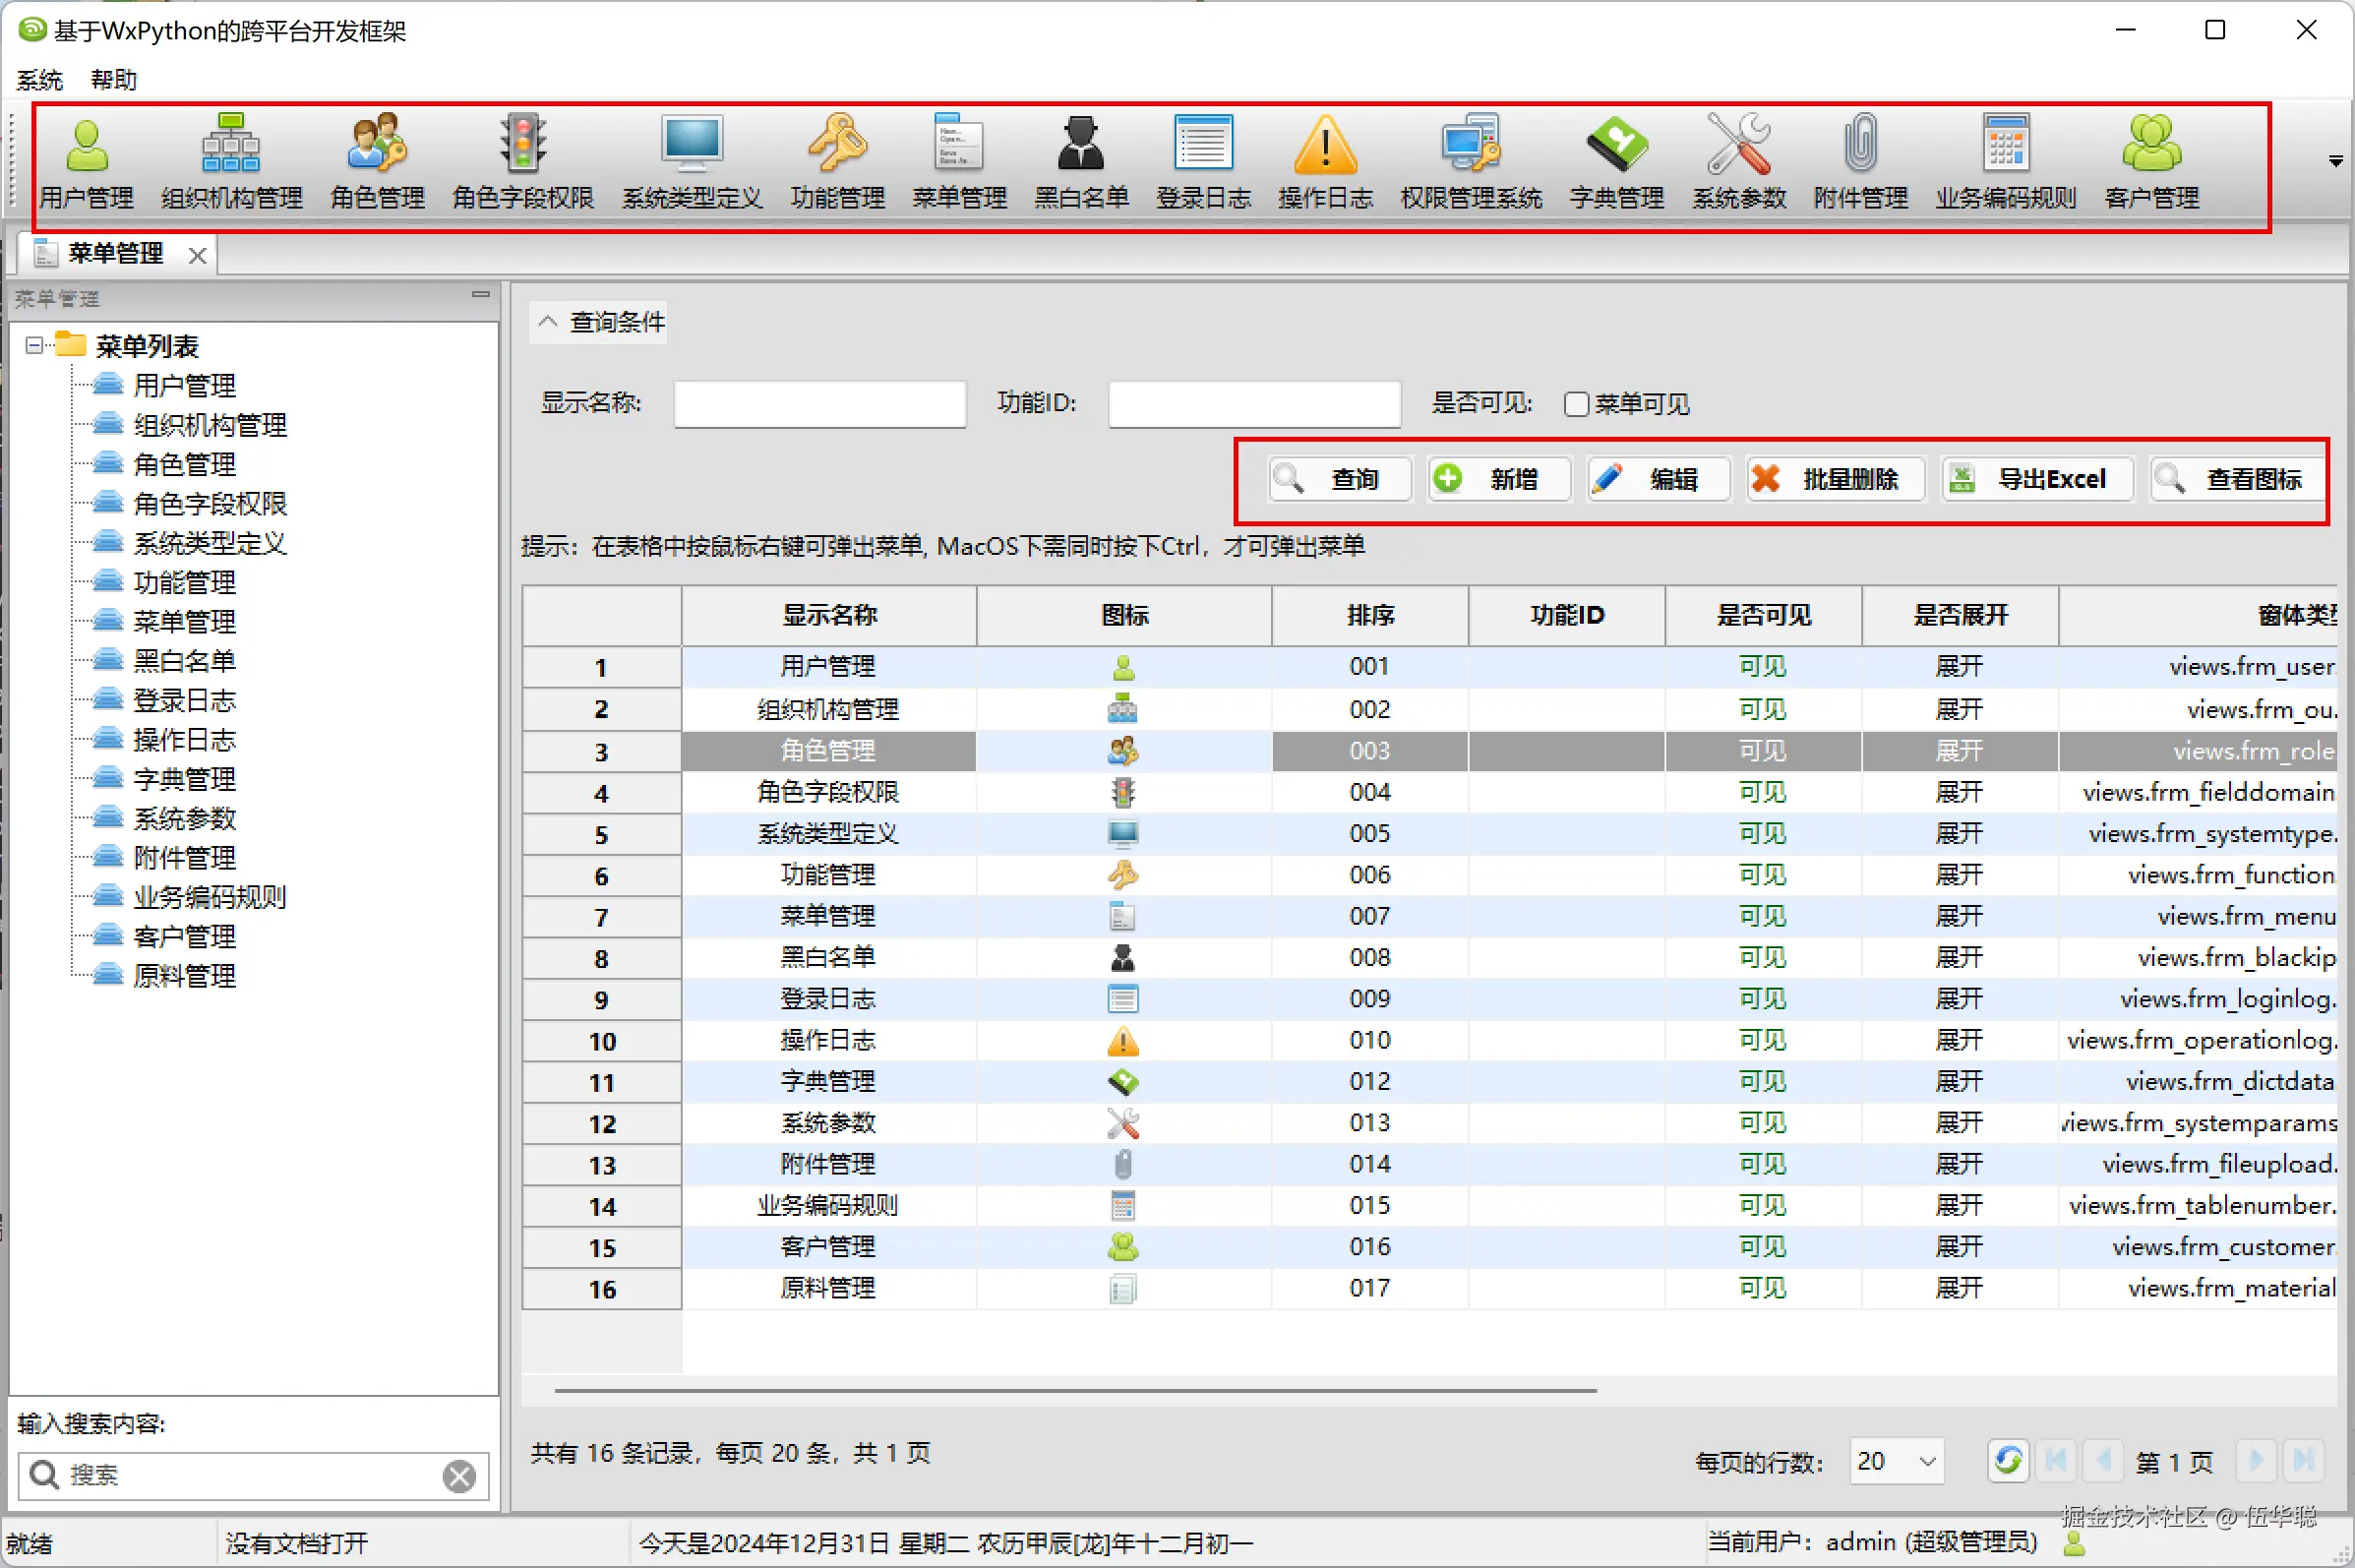
Task: Click the horizontal scrollbar under the table
Action: point(1075,1390)
